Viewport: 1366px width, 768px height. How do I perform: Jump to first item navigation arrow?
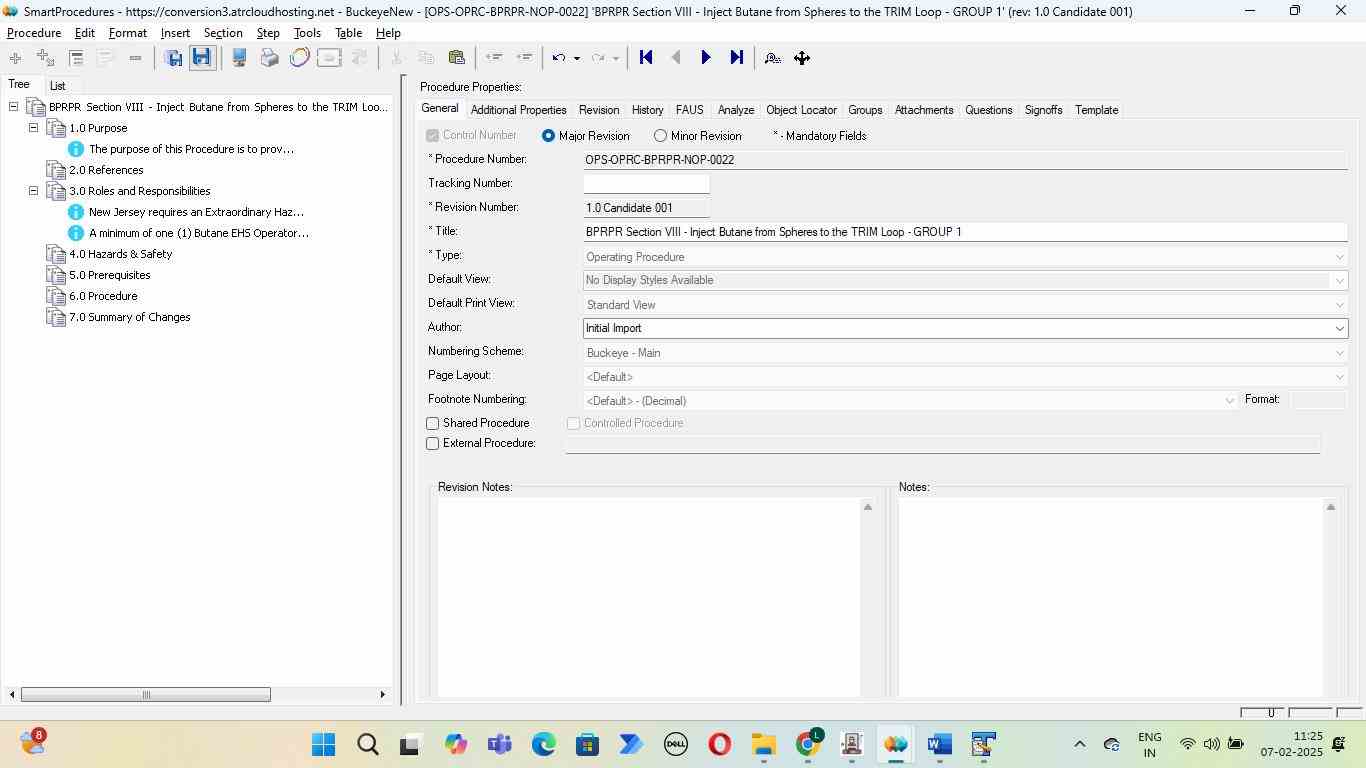coord(646,58)
